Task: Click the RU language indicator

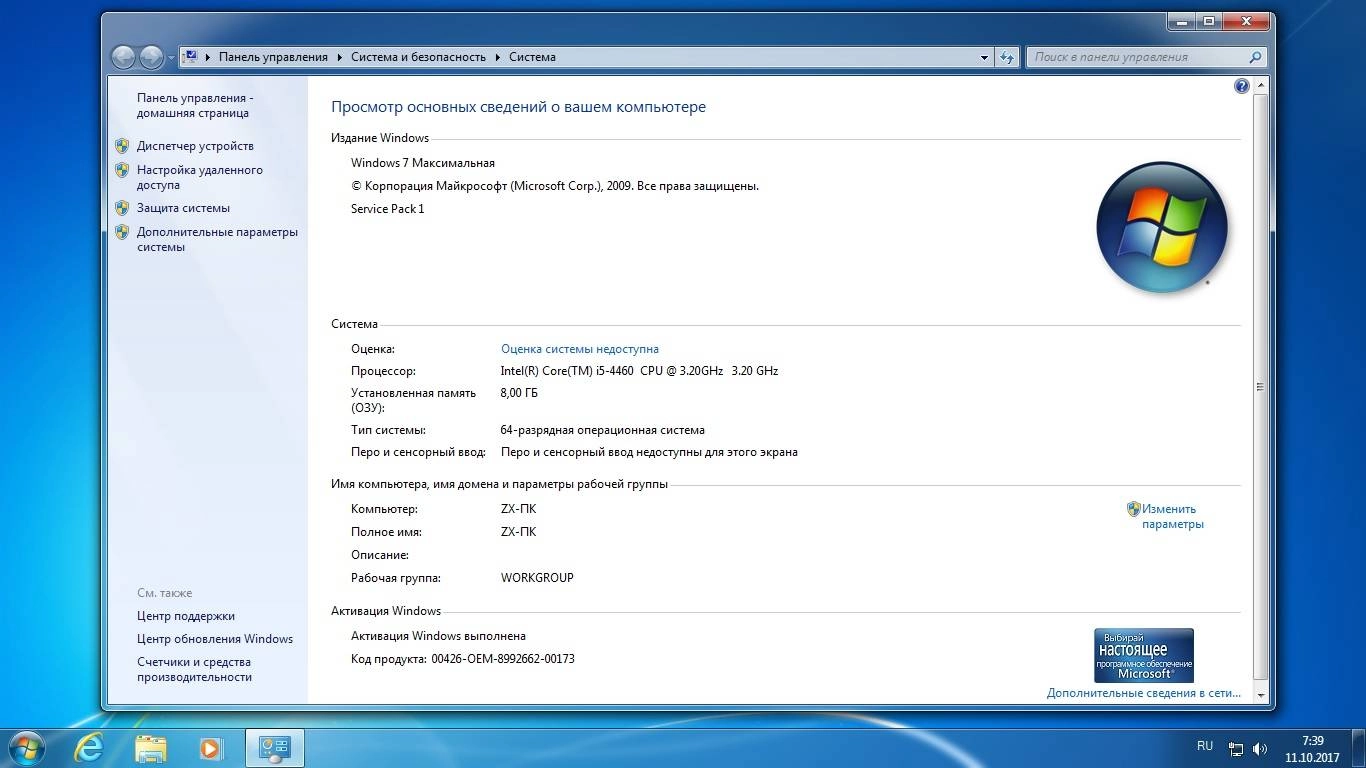Action: pos(1205,746)
